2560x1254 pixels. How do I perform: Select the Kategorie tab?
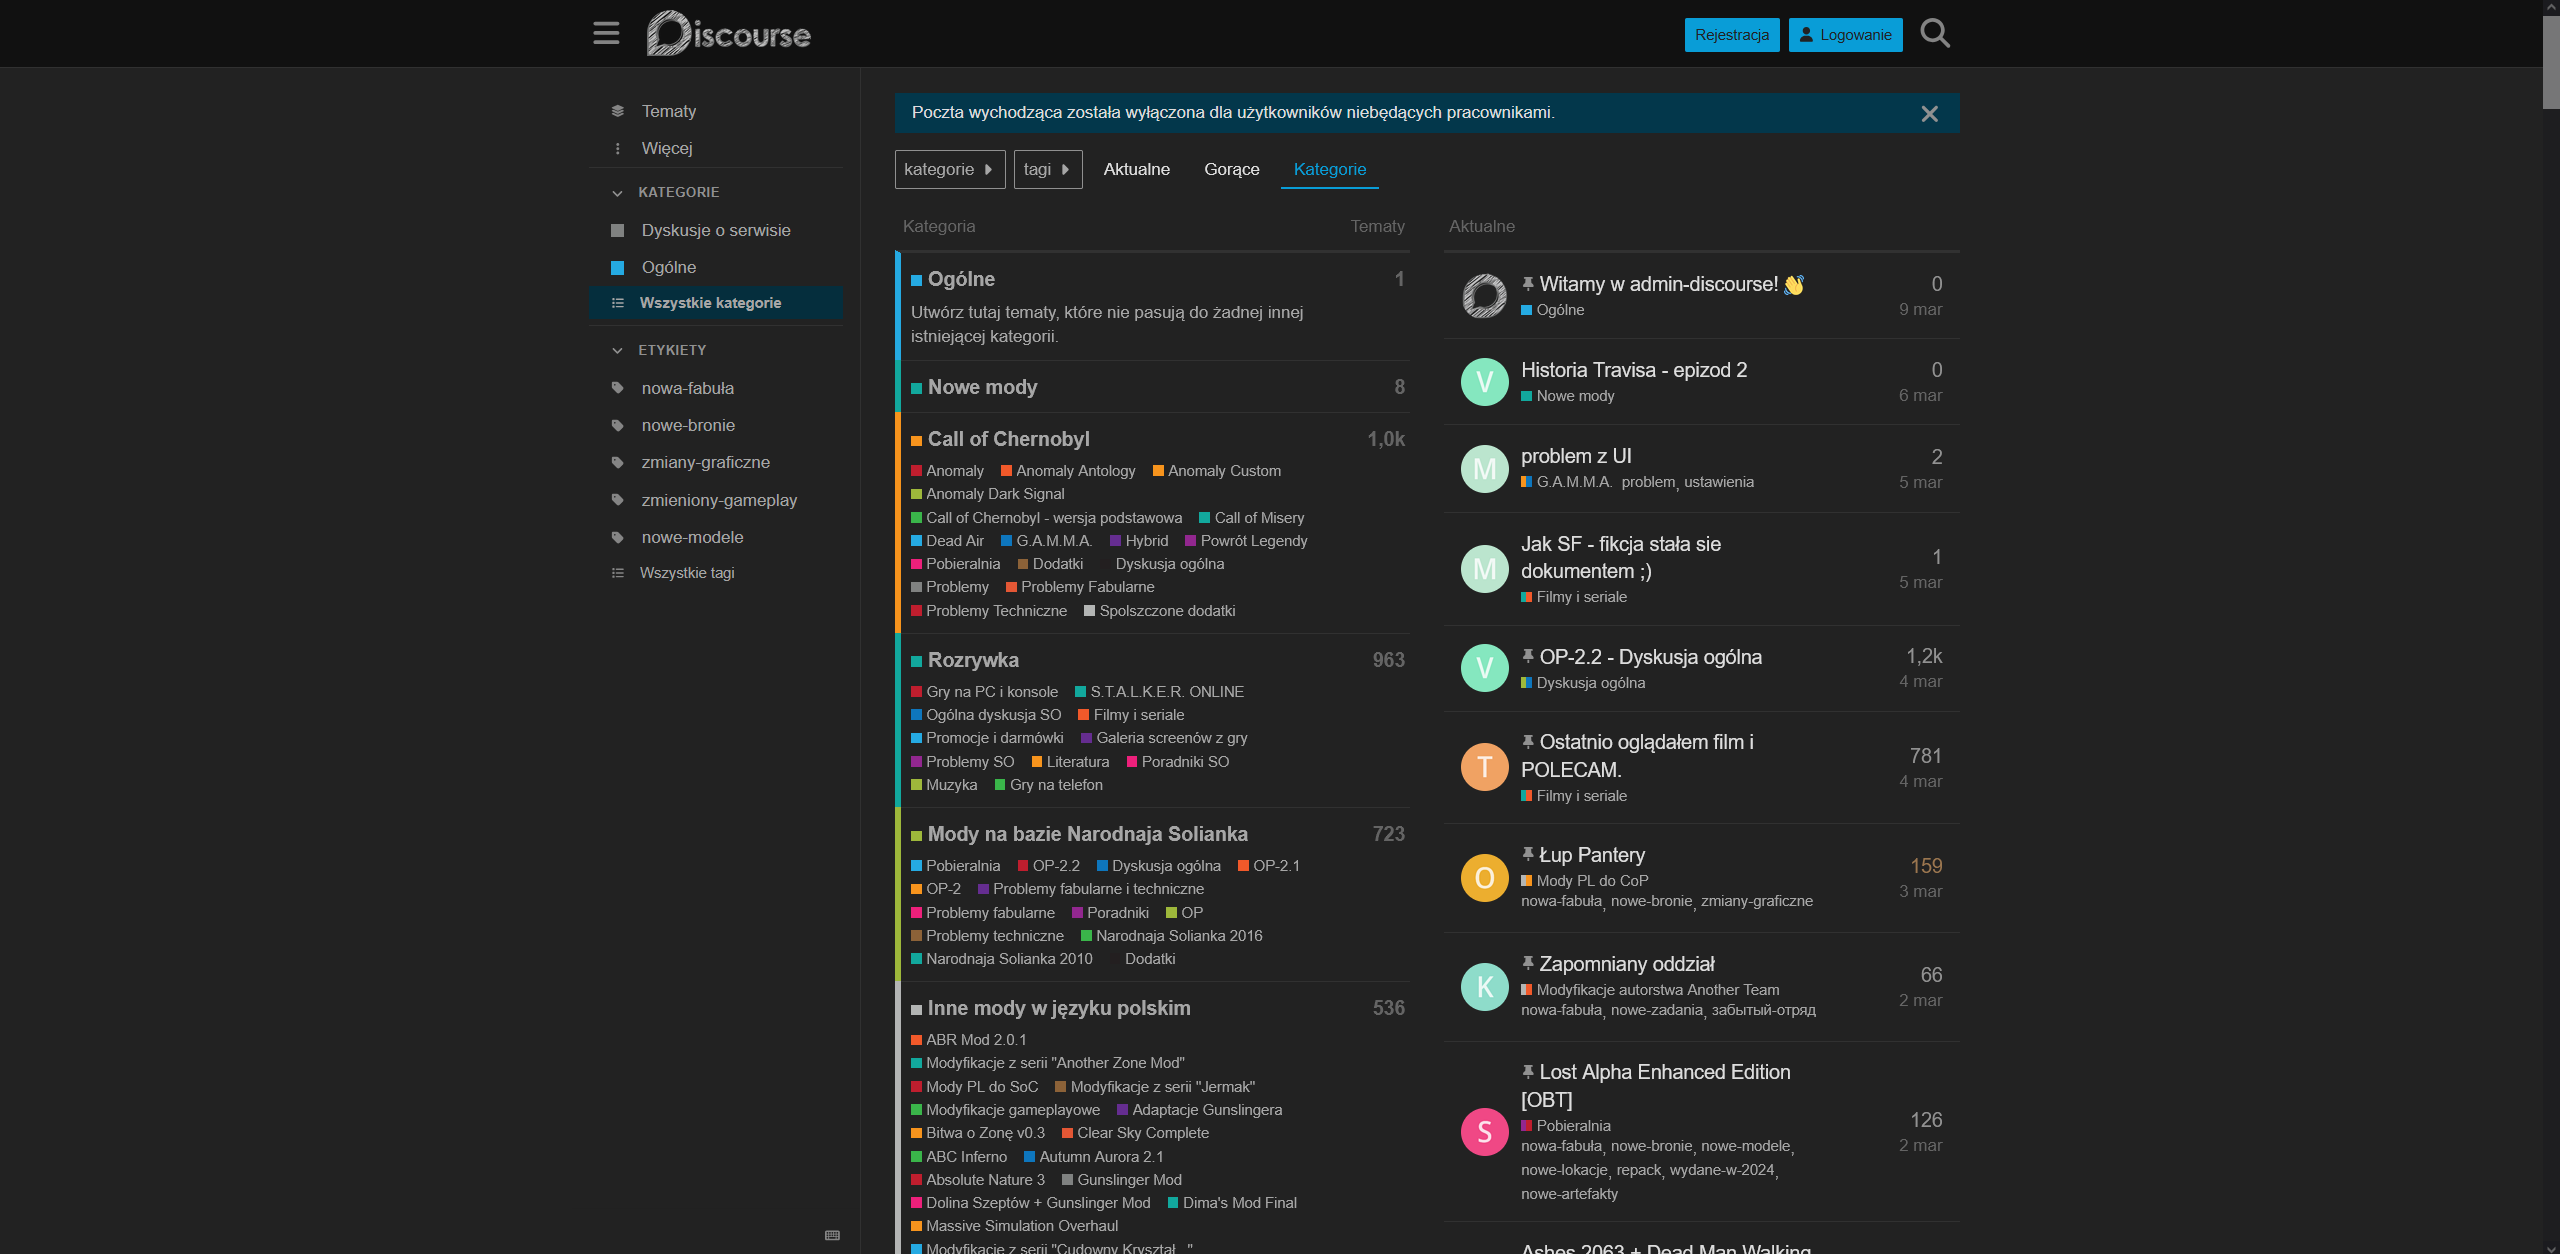click(1329, 169)
